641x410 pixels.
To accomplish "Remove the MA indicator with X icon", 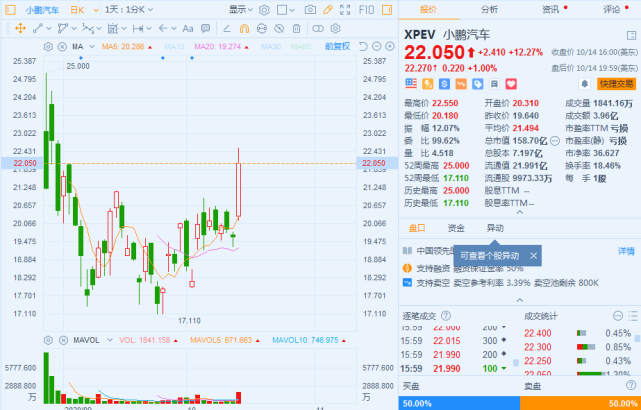I will (62, 47).
